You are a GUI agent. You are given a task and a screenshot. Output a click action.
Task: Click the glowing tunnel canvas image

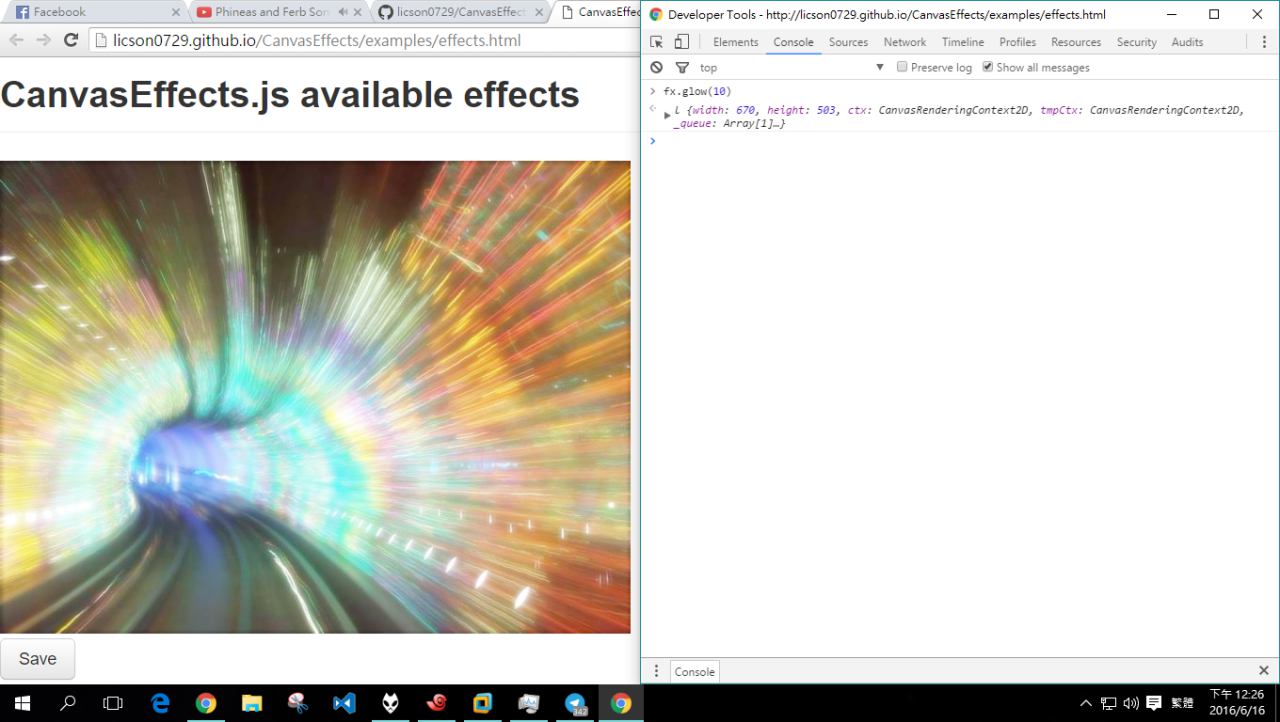pos(315,397)
